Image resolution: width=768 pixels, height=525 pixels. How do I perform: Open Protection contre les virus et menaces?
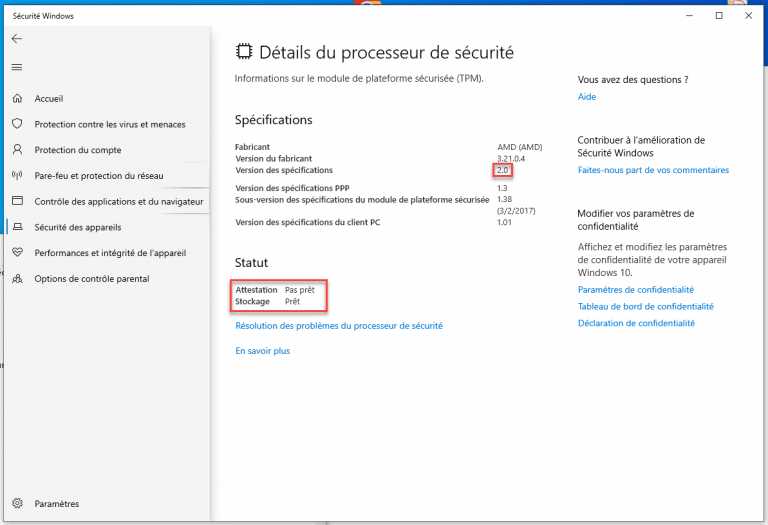click(x=110, y=124)
